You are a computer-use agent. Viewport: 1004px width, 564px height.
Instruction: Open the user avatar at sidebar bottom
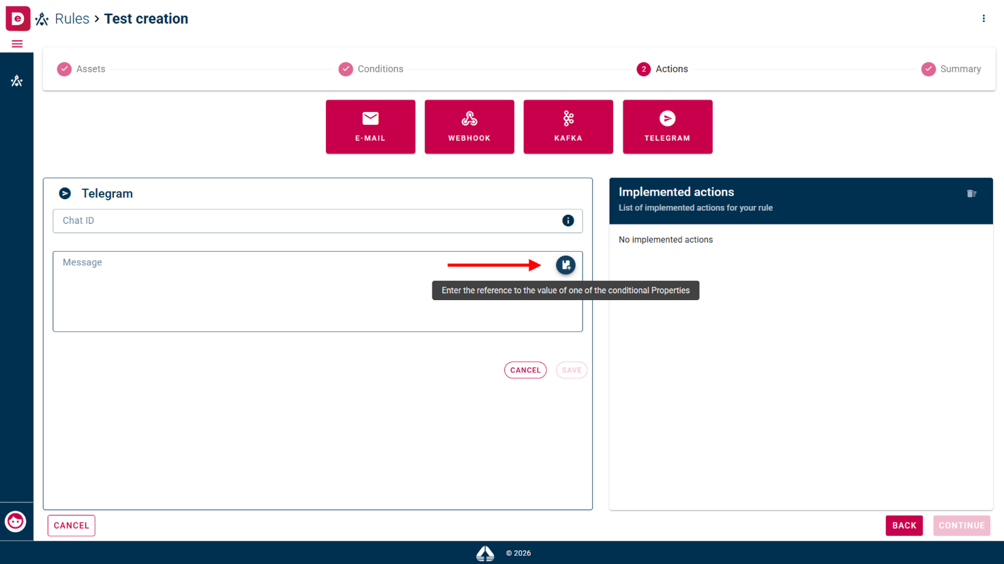[x=15, y=522]
